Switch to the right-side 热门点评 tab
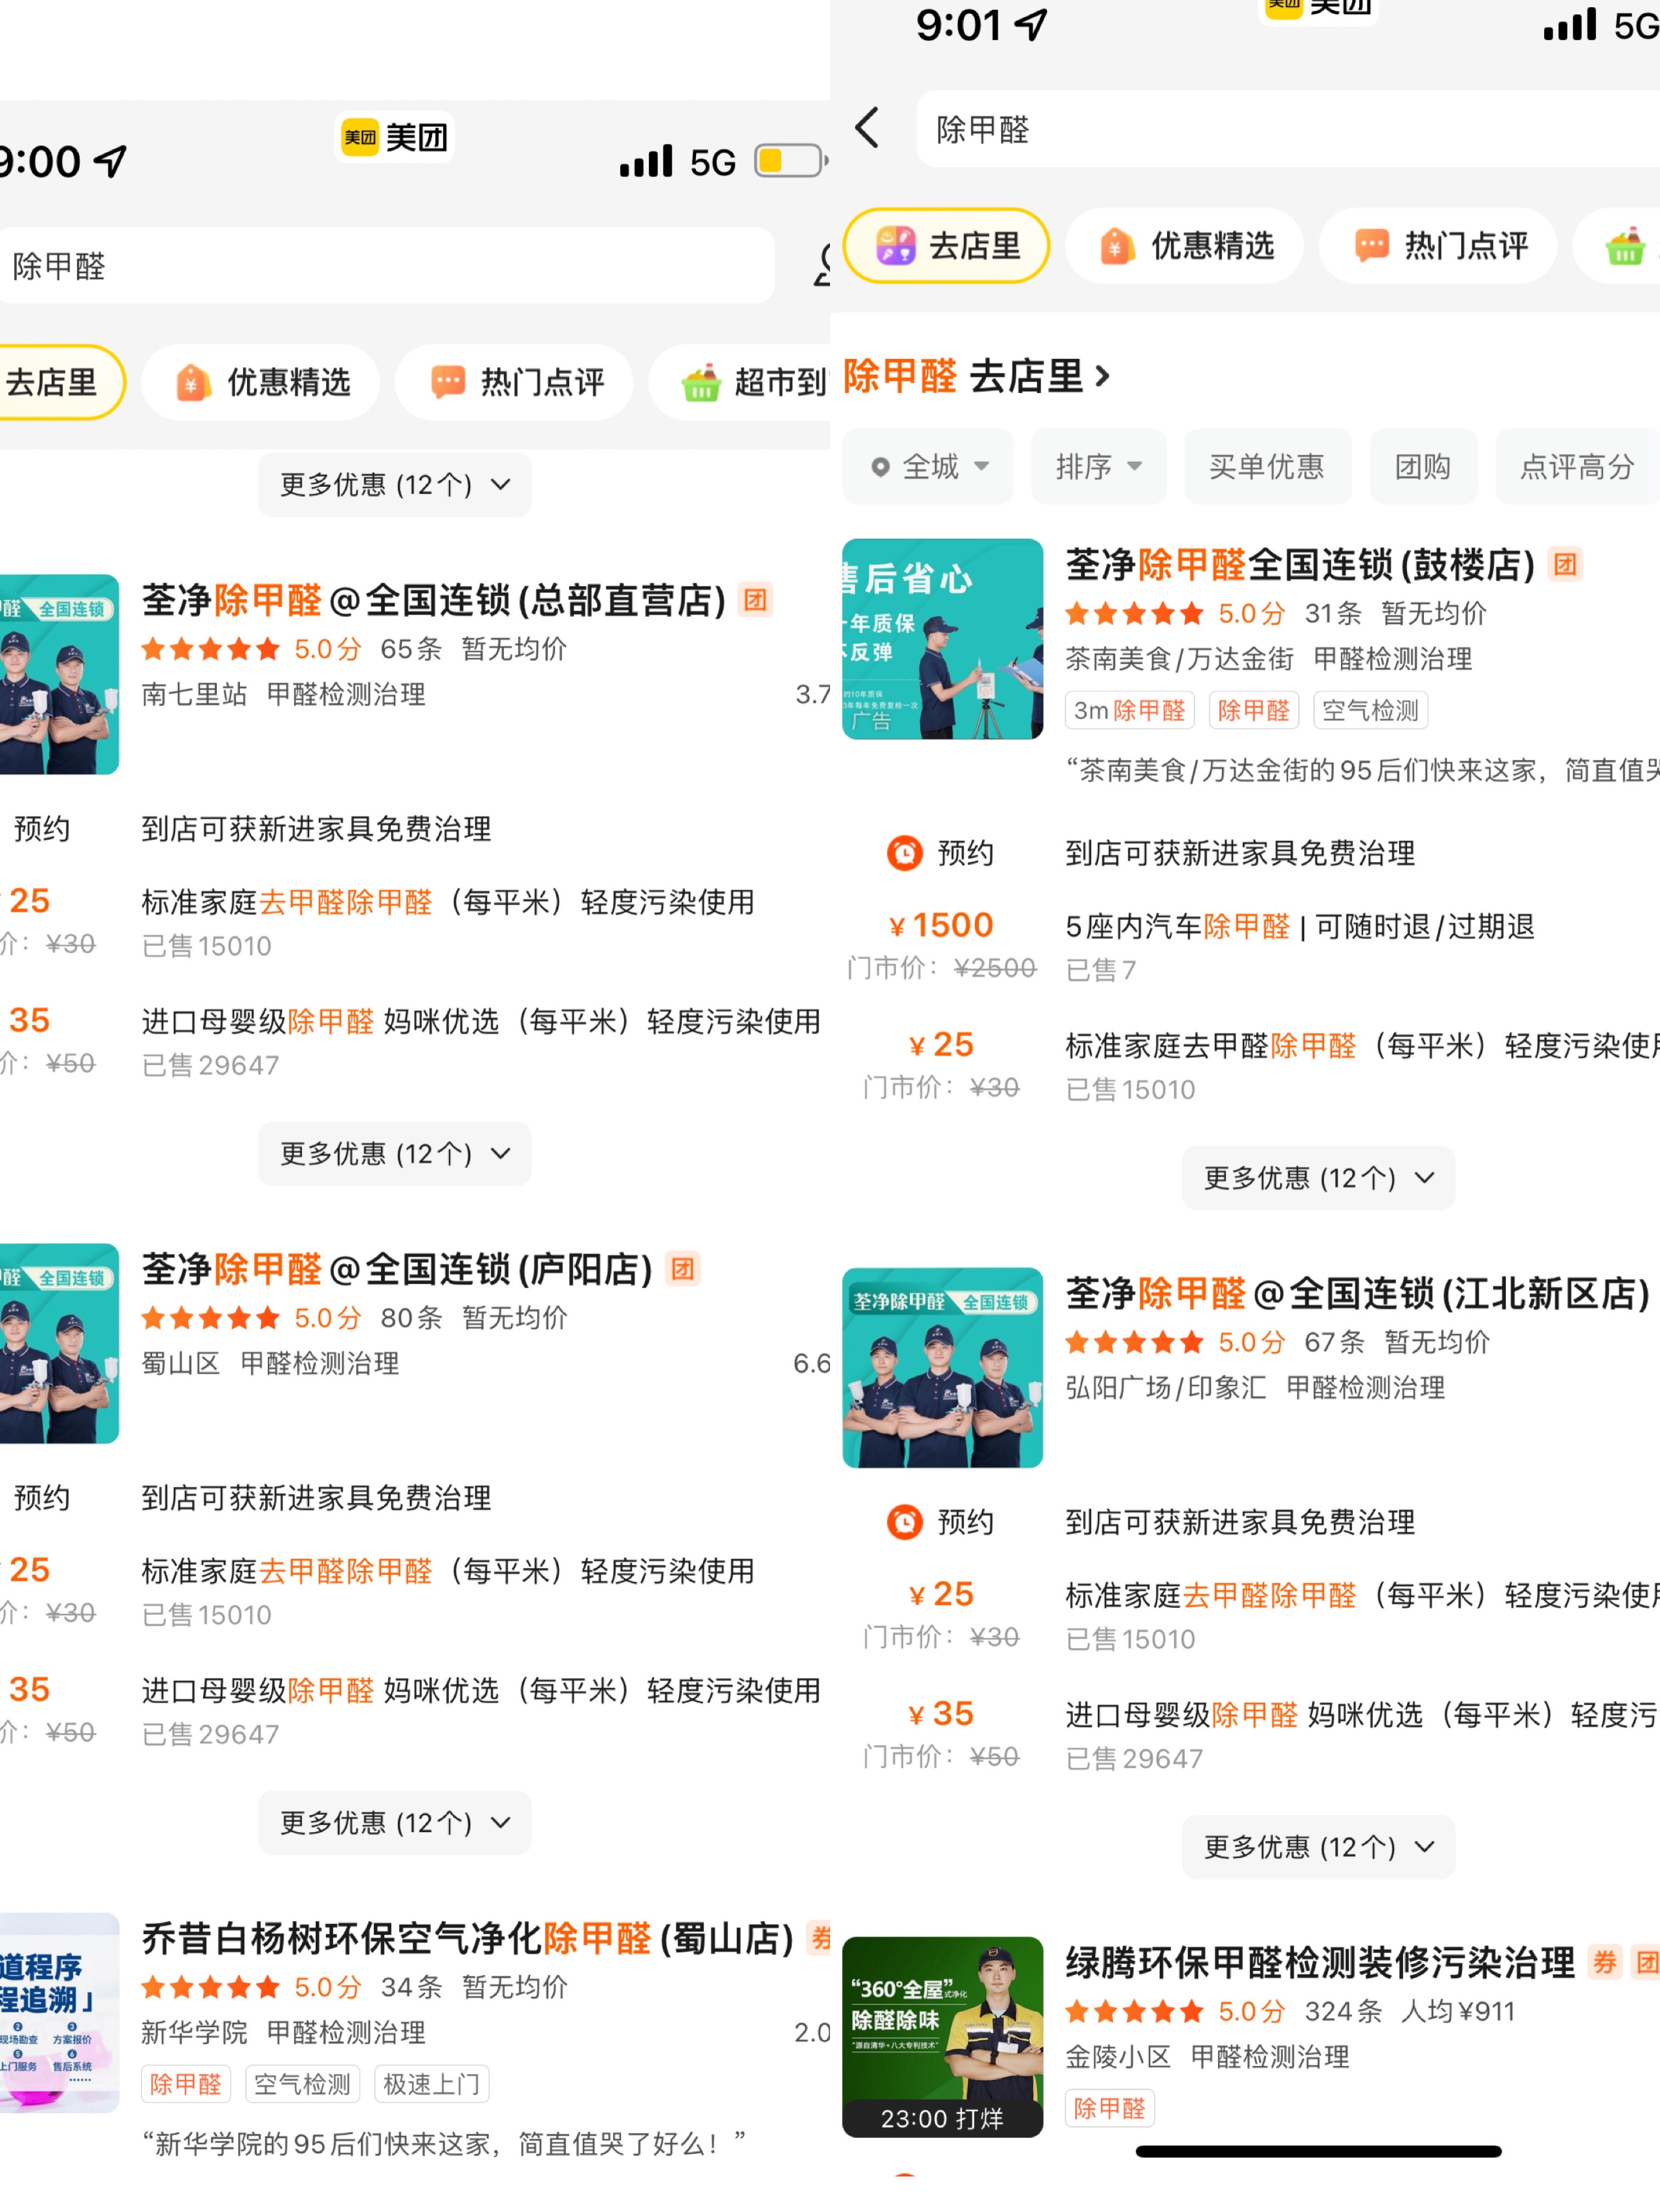The width and height of the screenshot is (1660, 2212). tap(1438, 245)
